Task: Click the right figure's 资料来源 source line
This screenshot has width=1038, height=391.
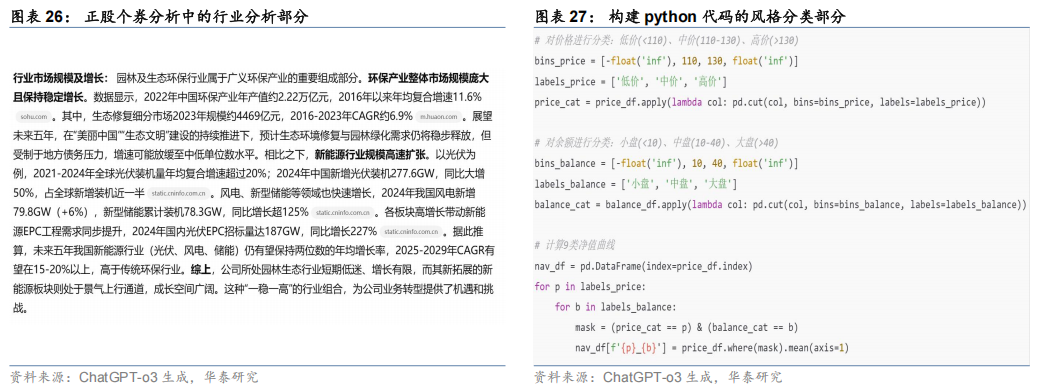Action: tap(658, 378)
